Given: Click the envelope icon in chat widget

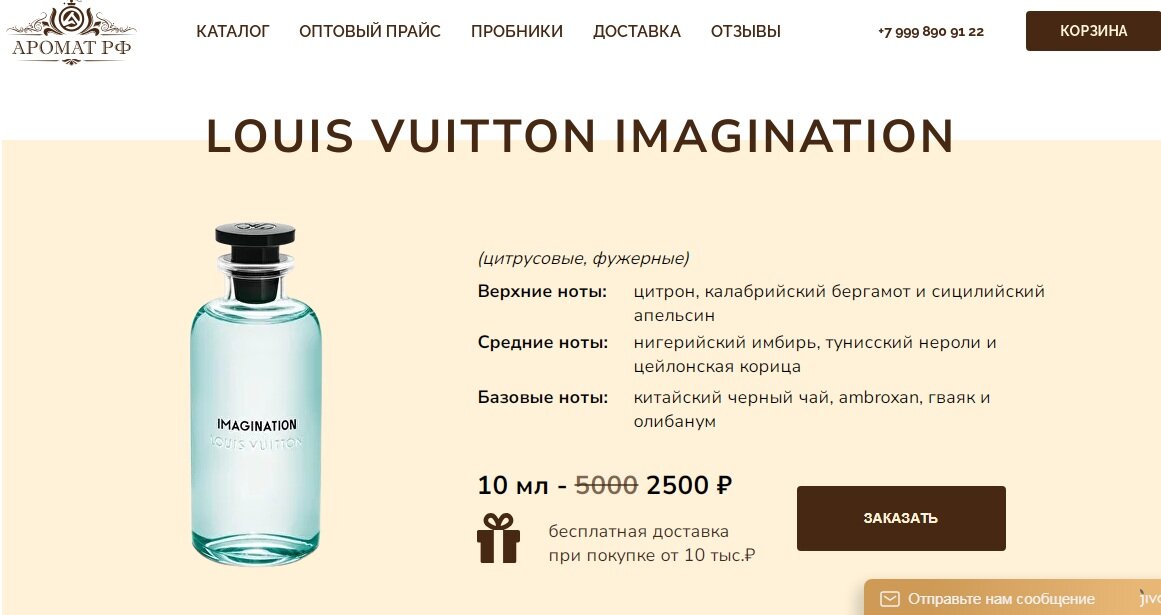Looking at the screenshot, I should [x=889, y=599].
